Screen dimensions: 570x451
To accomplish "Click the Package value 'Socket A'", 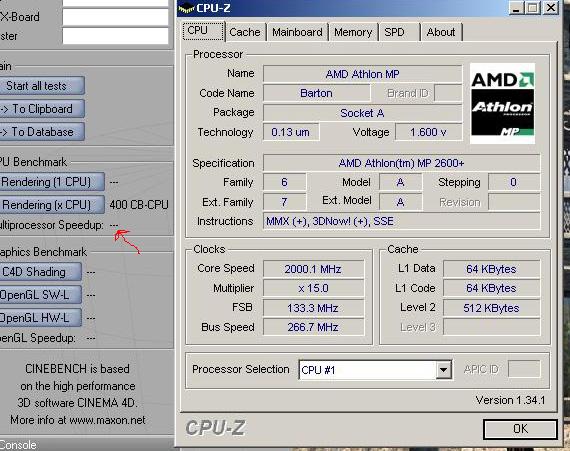I will coord(362,113).
